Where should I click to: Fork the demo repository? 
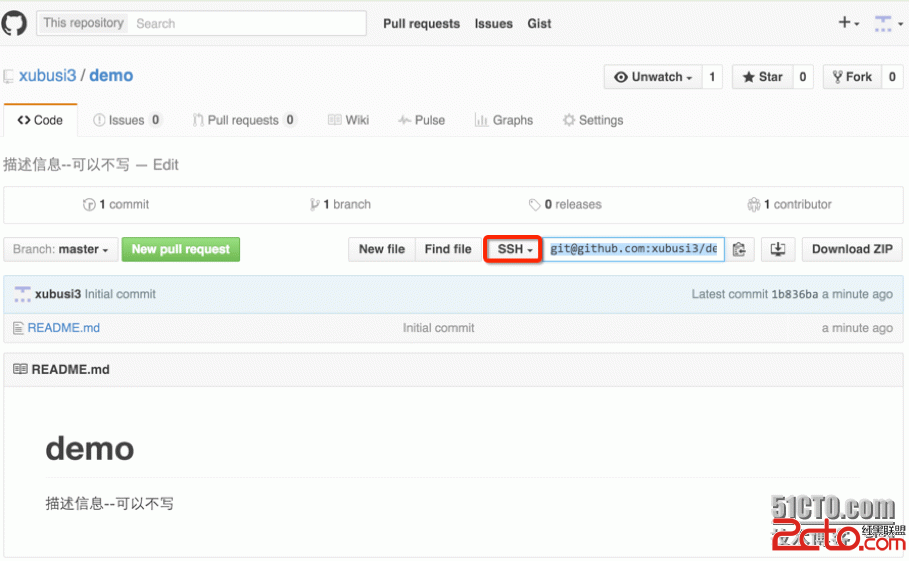(852, 77)
